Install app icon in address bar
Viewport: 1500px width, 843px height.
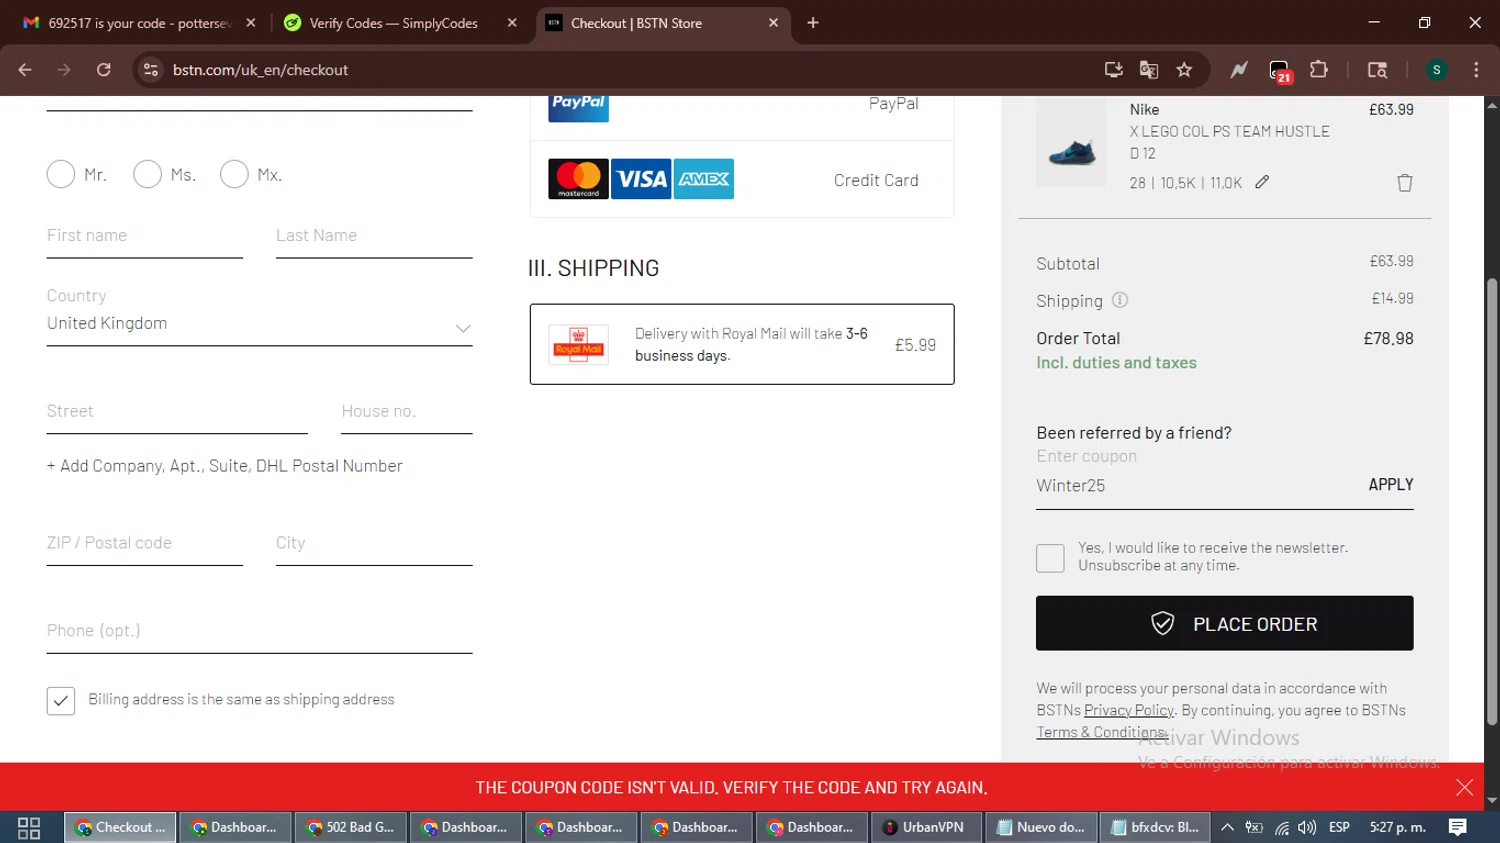point(1113,70)
